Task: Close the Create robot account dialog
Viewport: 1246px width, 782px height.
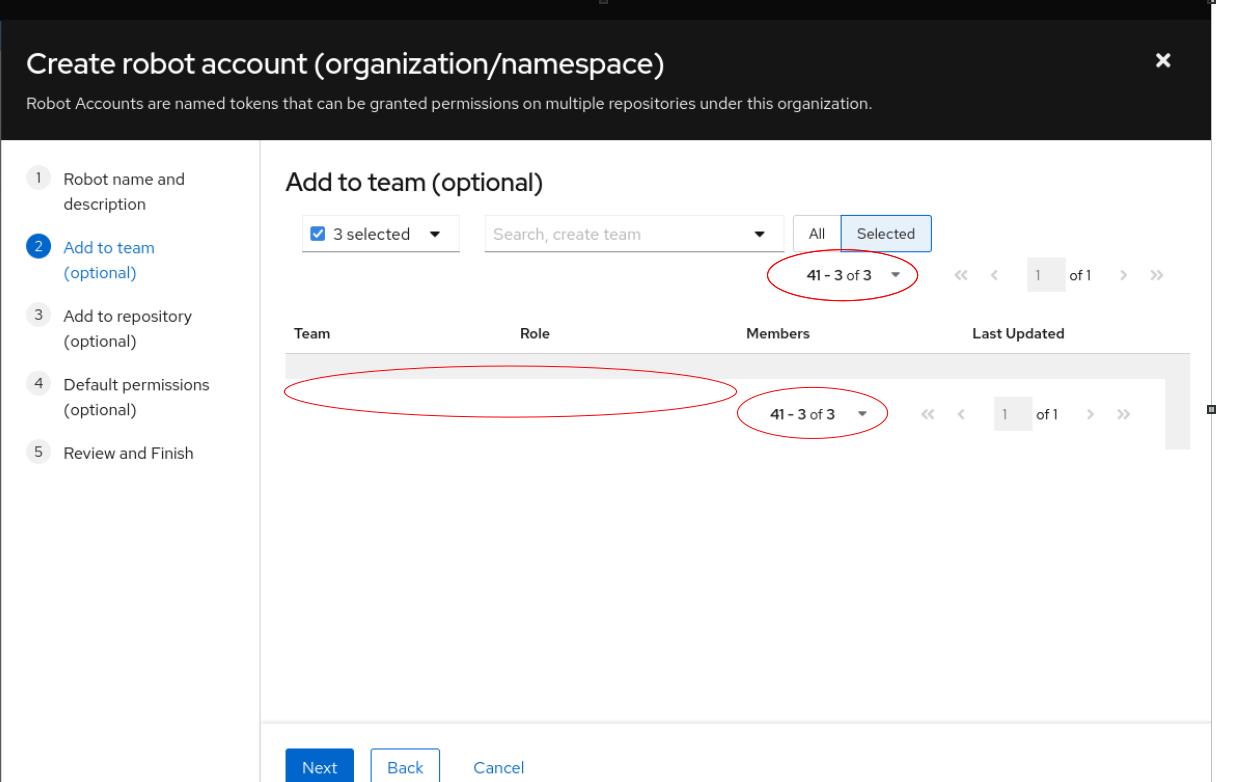Action: point(1163,61)
